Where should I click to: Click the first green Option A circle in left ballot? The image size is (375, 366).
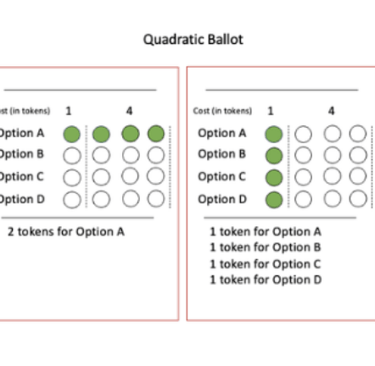click(72, 134)
